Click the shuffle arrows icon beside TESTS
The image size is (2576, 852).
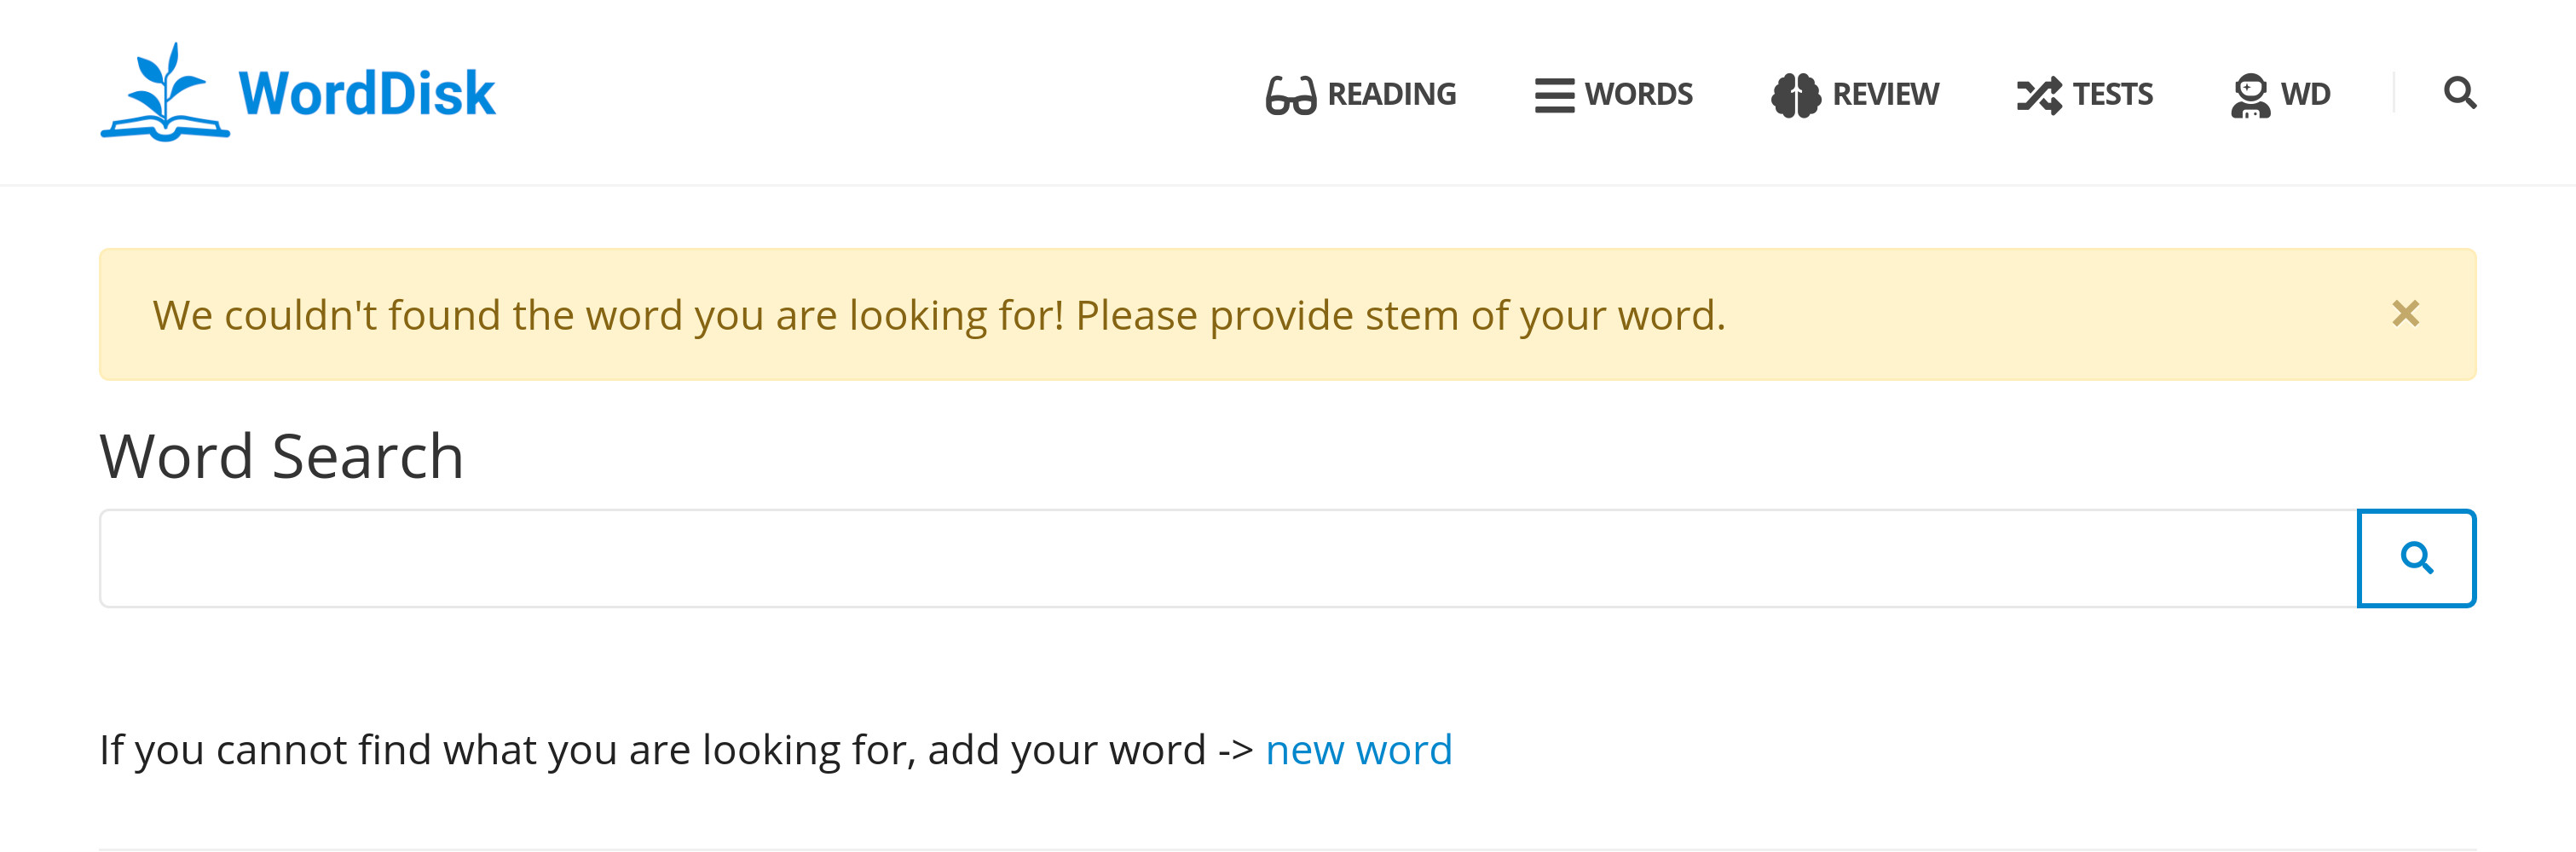[2039, 95]
